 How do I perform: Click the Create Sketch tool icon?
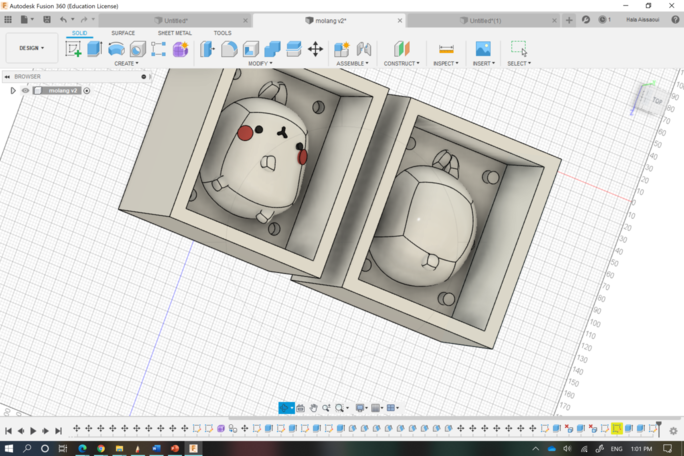pos(73,49)
